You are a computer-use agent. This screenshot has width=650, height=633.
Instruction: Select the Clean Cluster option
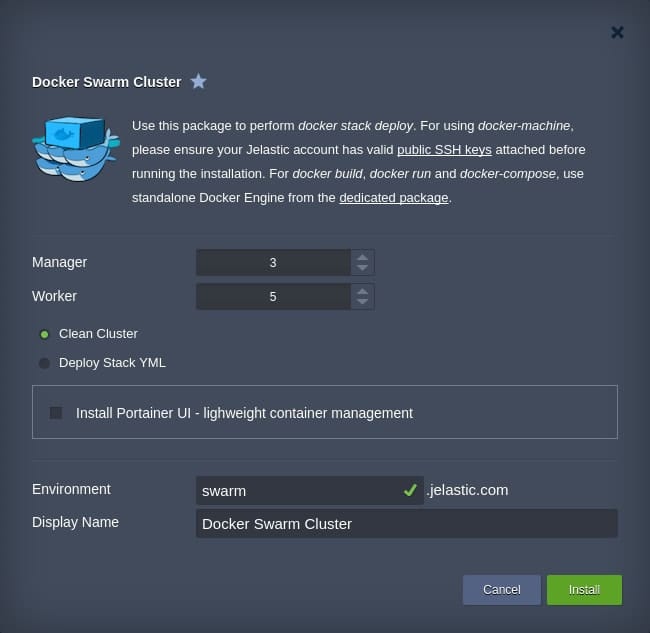click(44, 334)
